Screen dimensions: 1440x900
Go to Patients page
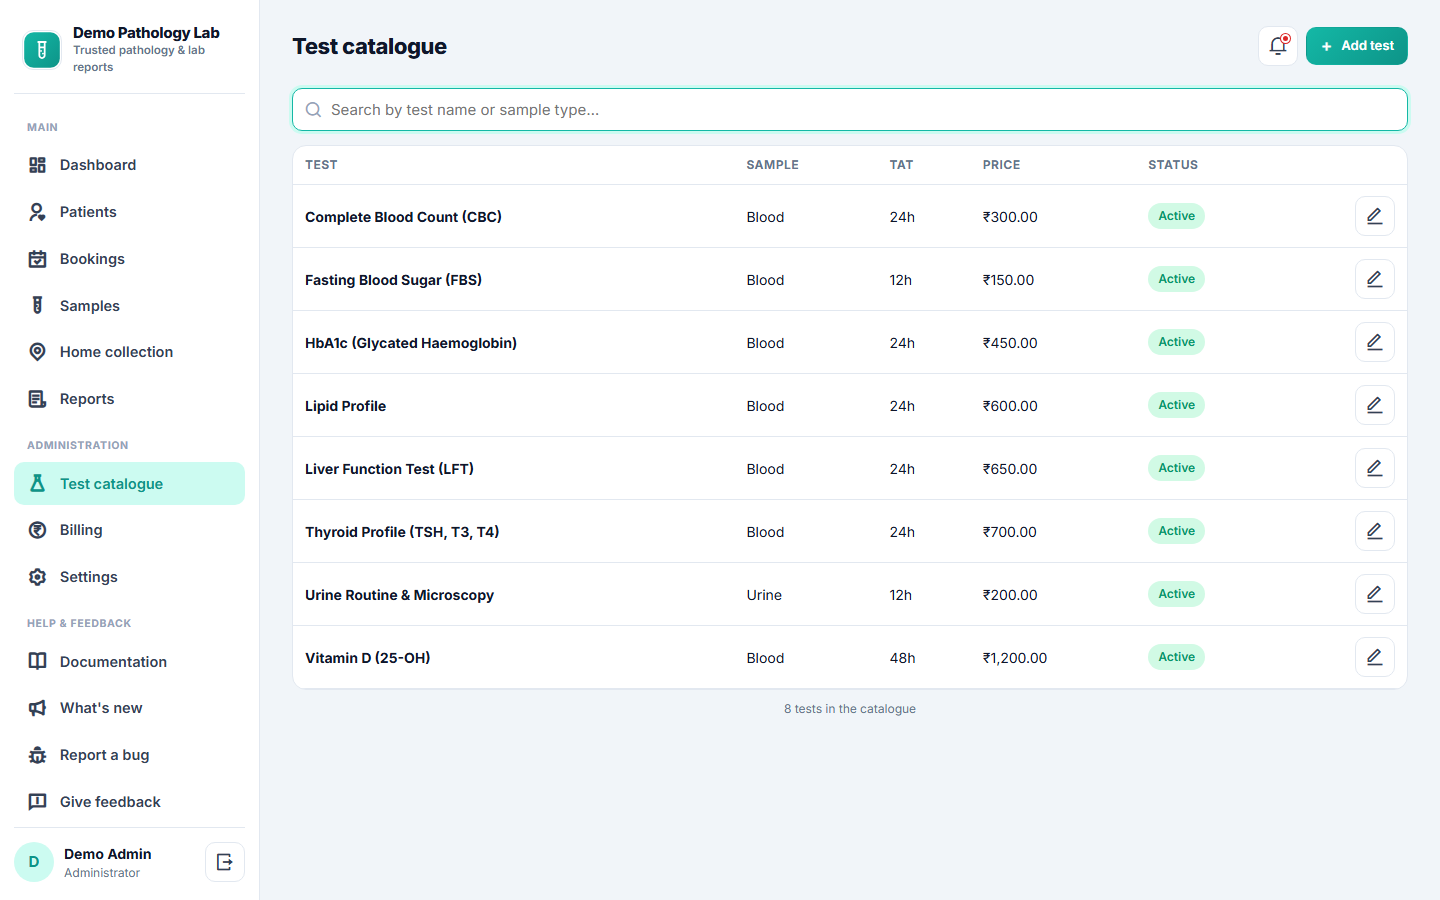(x=129, y=212)
